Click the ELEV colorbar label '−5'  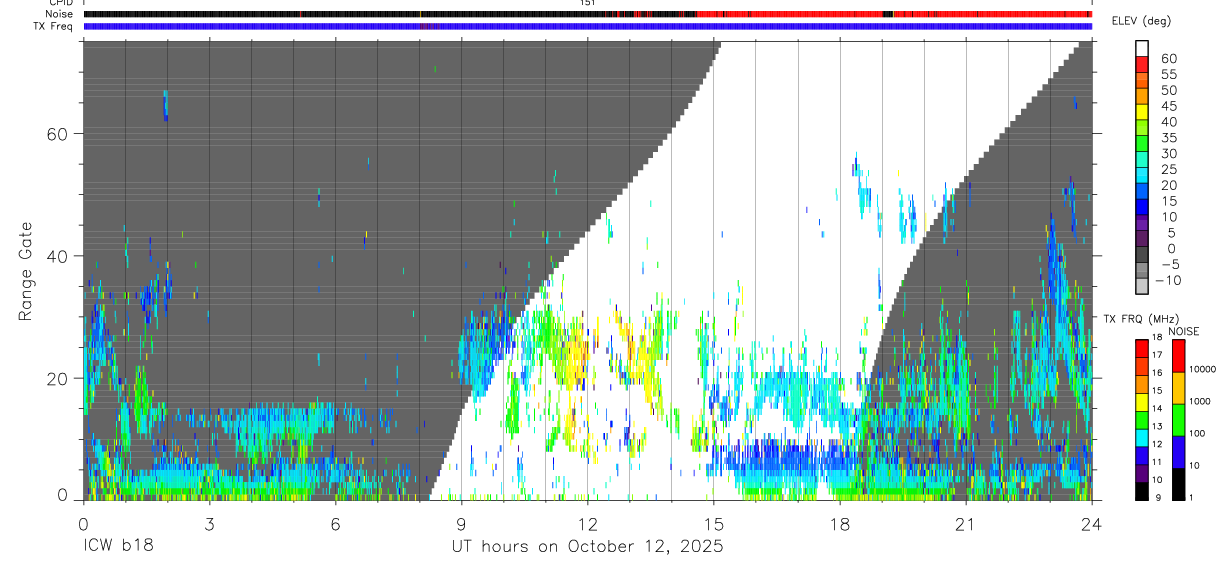(x=1169, y=264)
